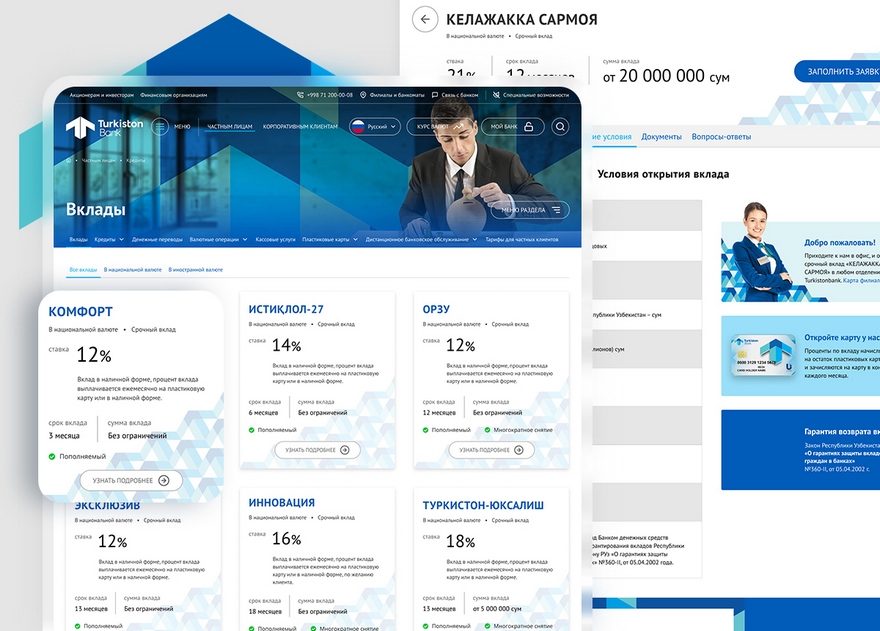Click the bank card image in Откройте карту banner
The image size is (880, 631).
click(x=763, y=355)
